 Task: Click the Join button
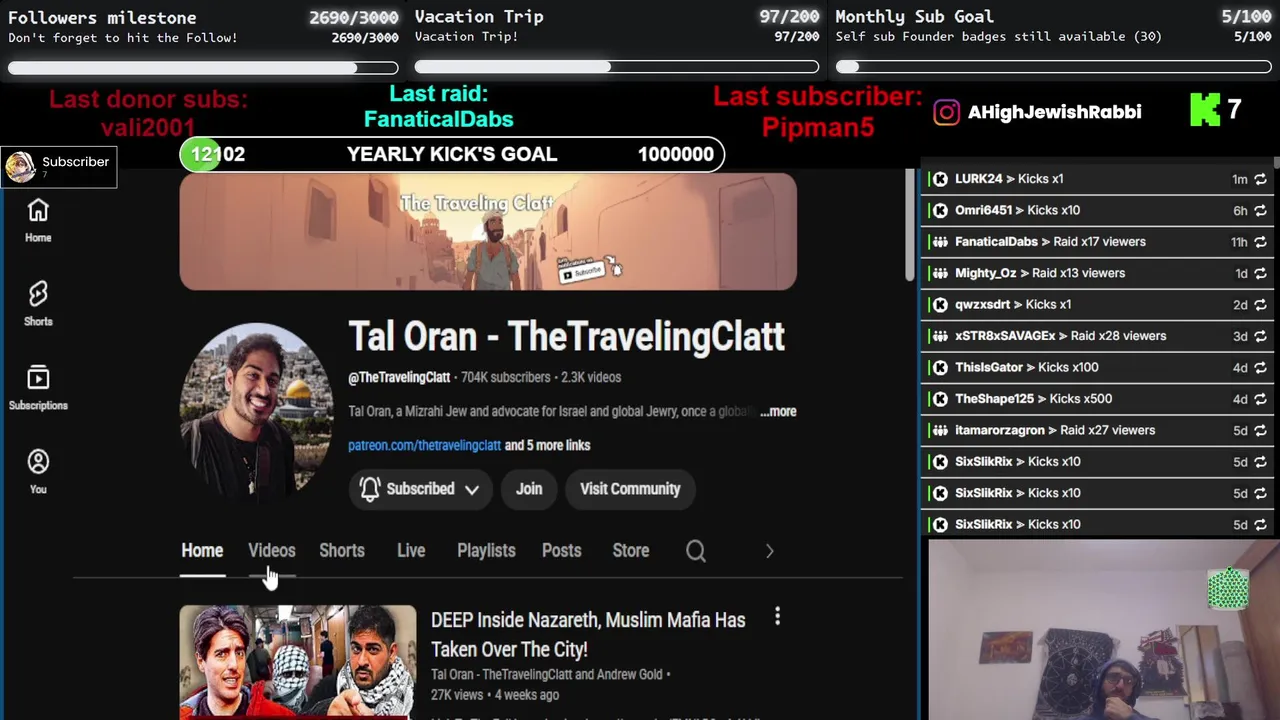(529, 489)
